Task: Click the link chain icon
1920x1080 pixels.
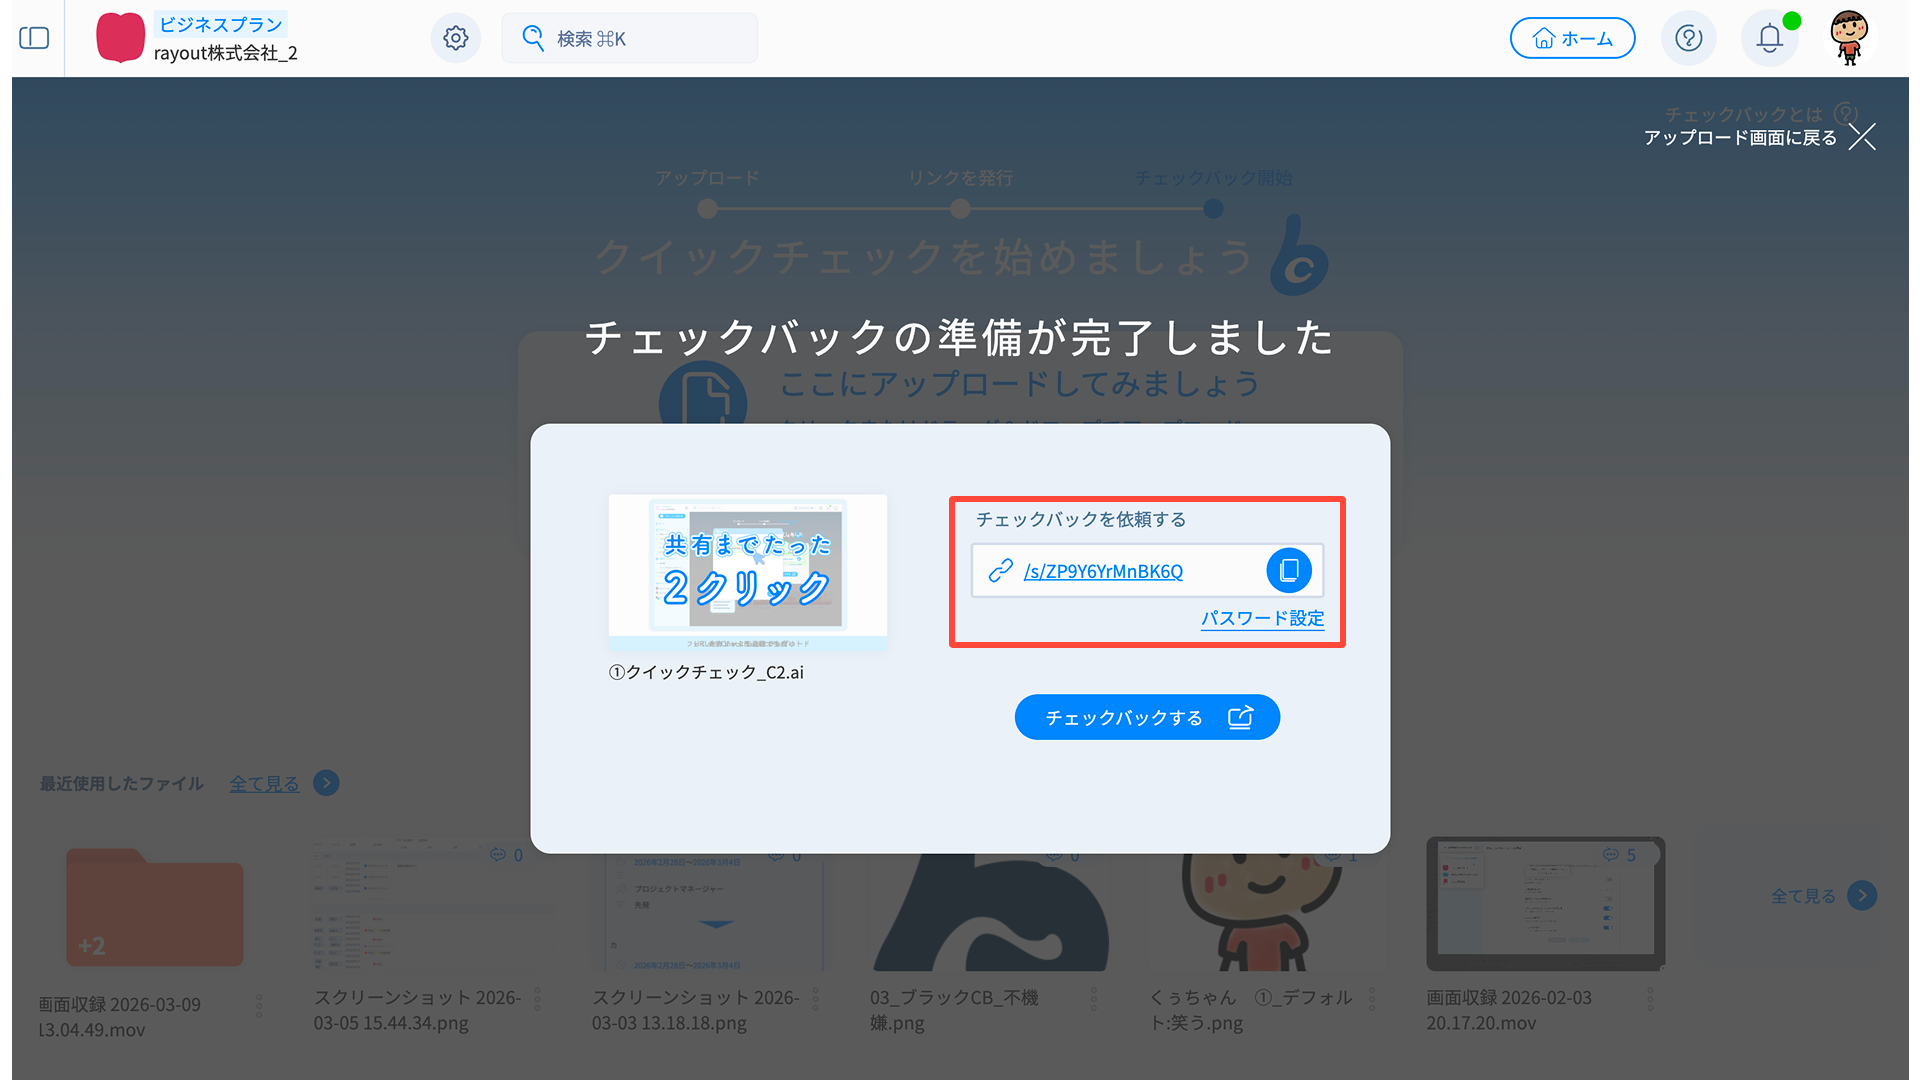Action: (1000, 570)
